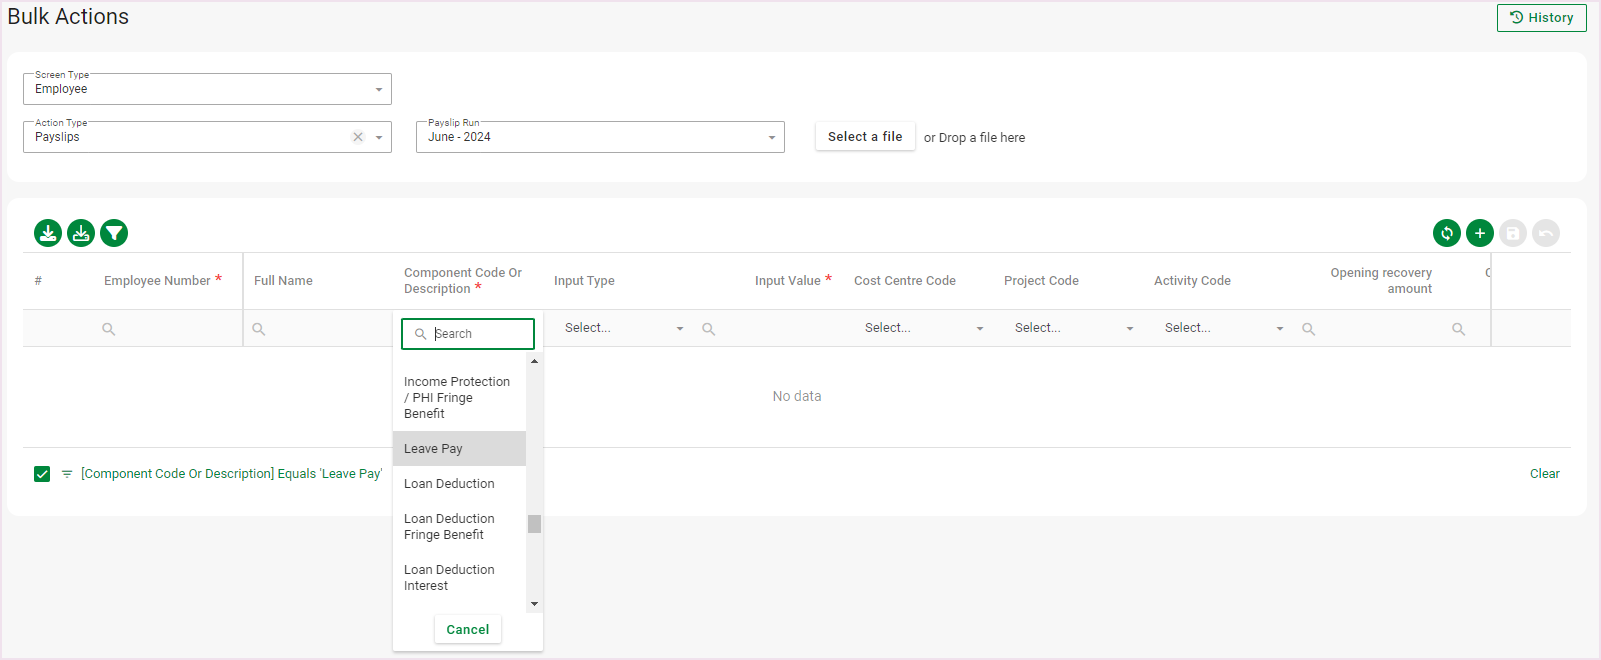Click the component Search input field
1601x660 pixels.
[478, 334]
